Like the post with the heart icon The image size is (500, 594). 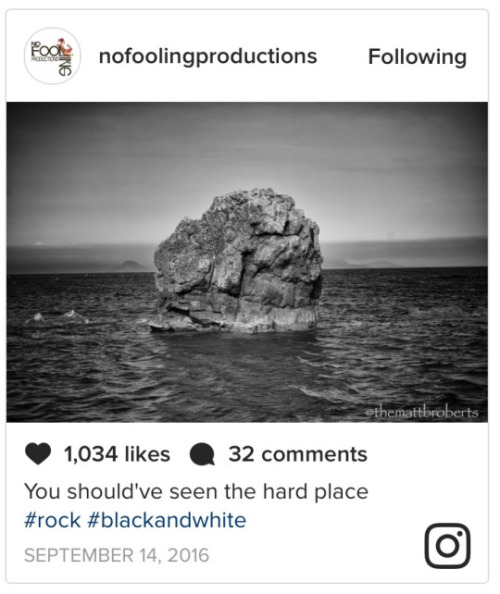click(x=38, y=453)
